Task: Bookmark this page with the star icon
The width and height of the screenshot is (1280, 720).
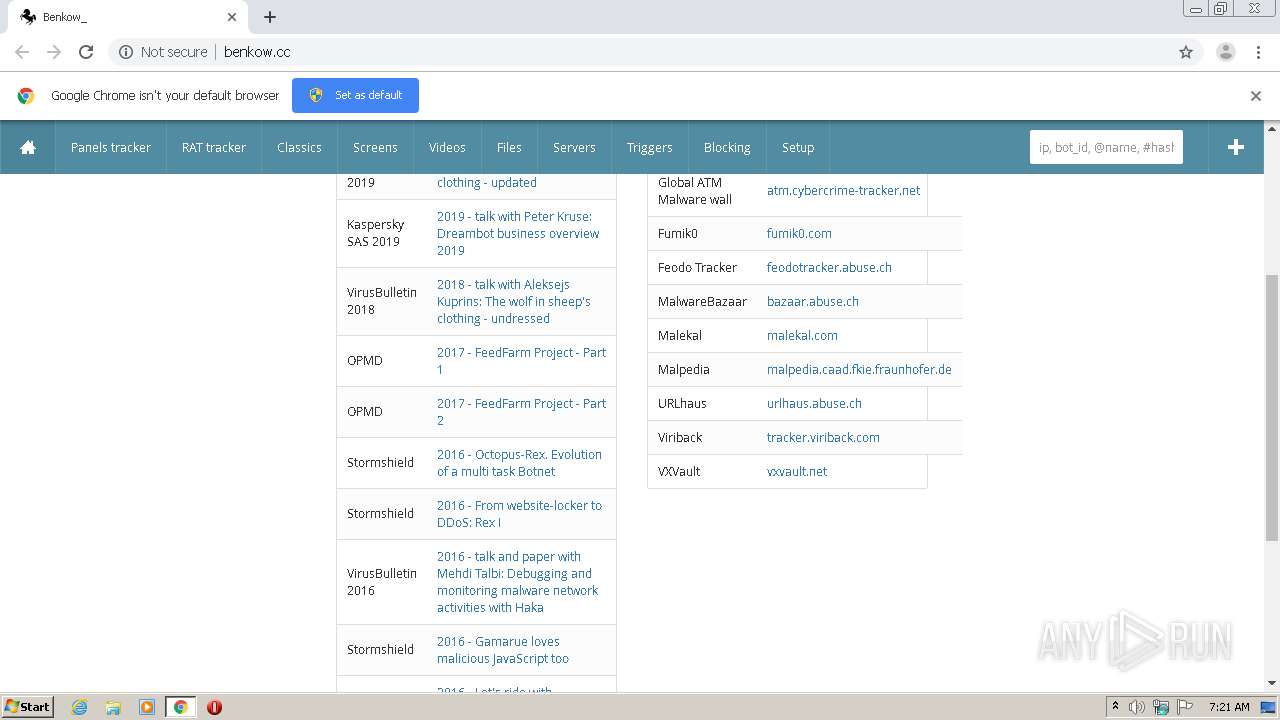Action: pos(1186,52)
